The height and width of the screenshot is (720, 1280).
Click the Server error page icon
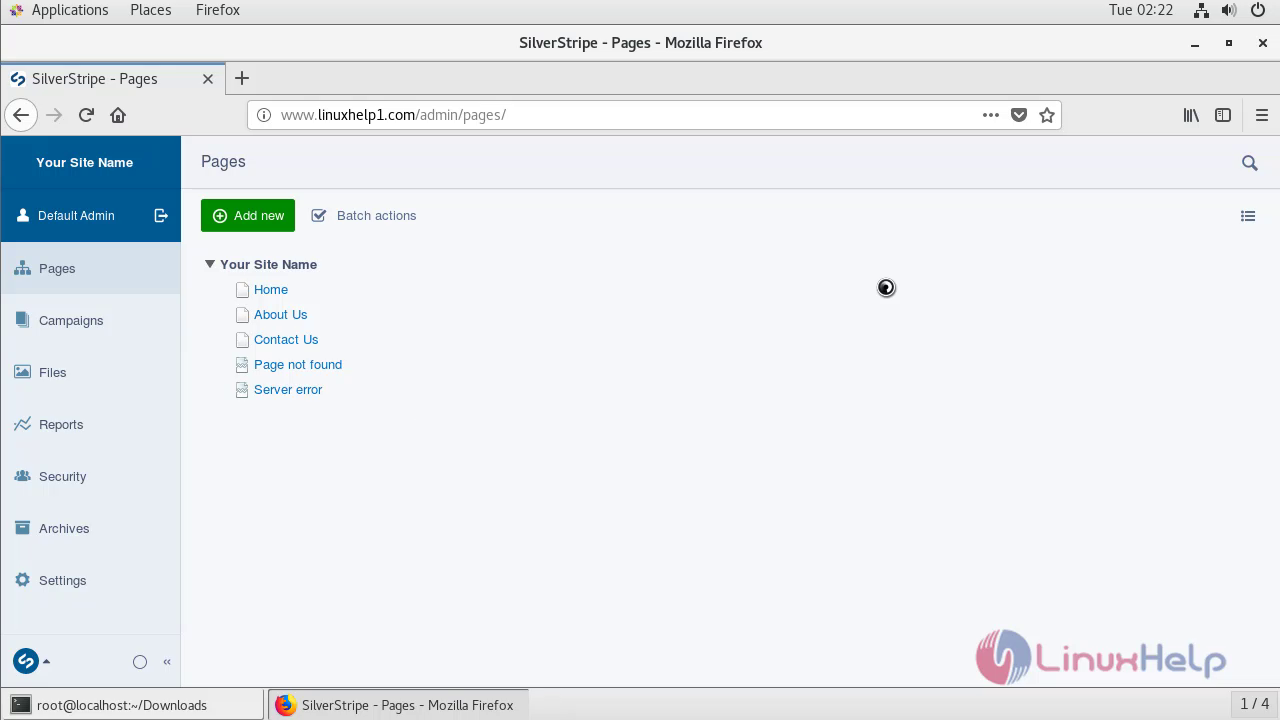(242, 390)
